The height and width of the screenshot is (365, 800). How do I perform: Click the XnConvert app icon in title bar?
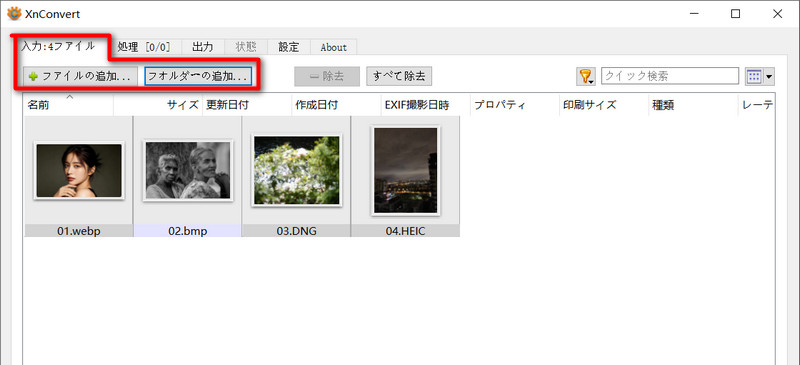(14, 14)
